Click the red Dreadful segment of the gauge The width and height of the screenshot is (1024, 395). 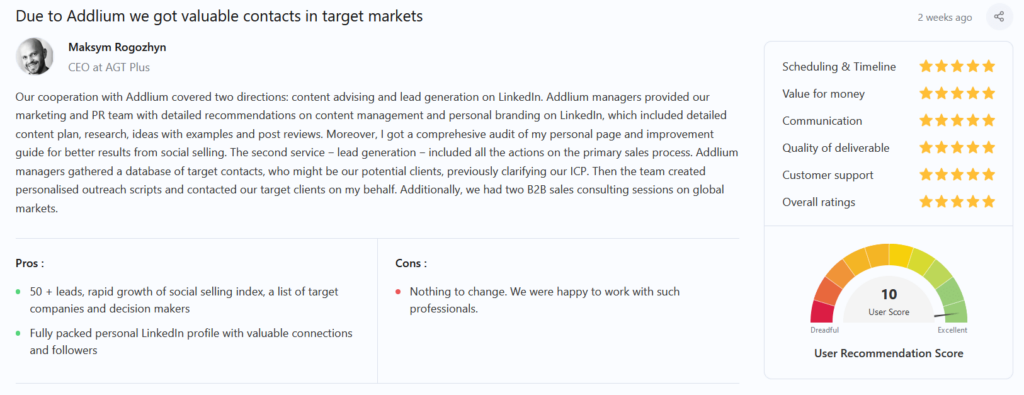(822, 311)
